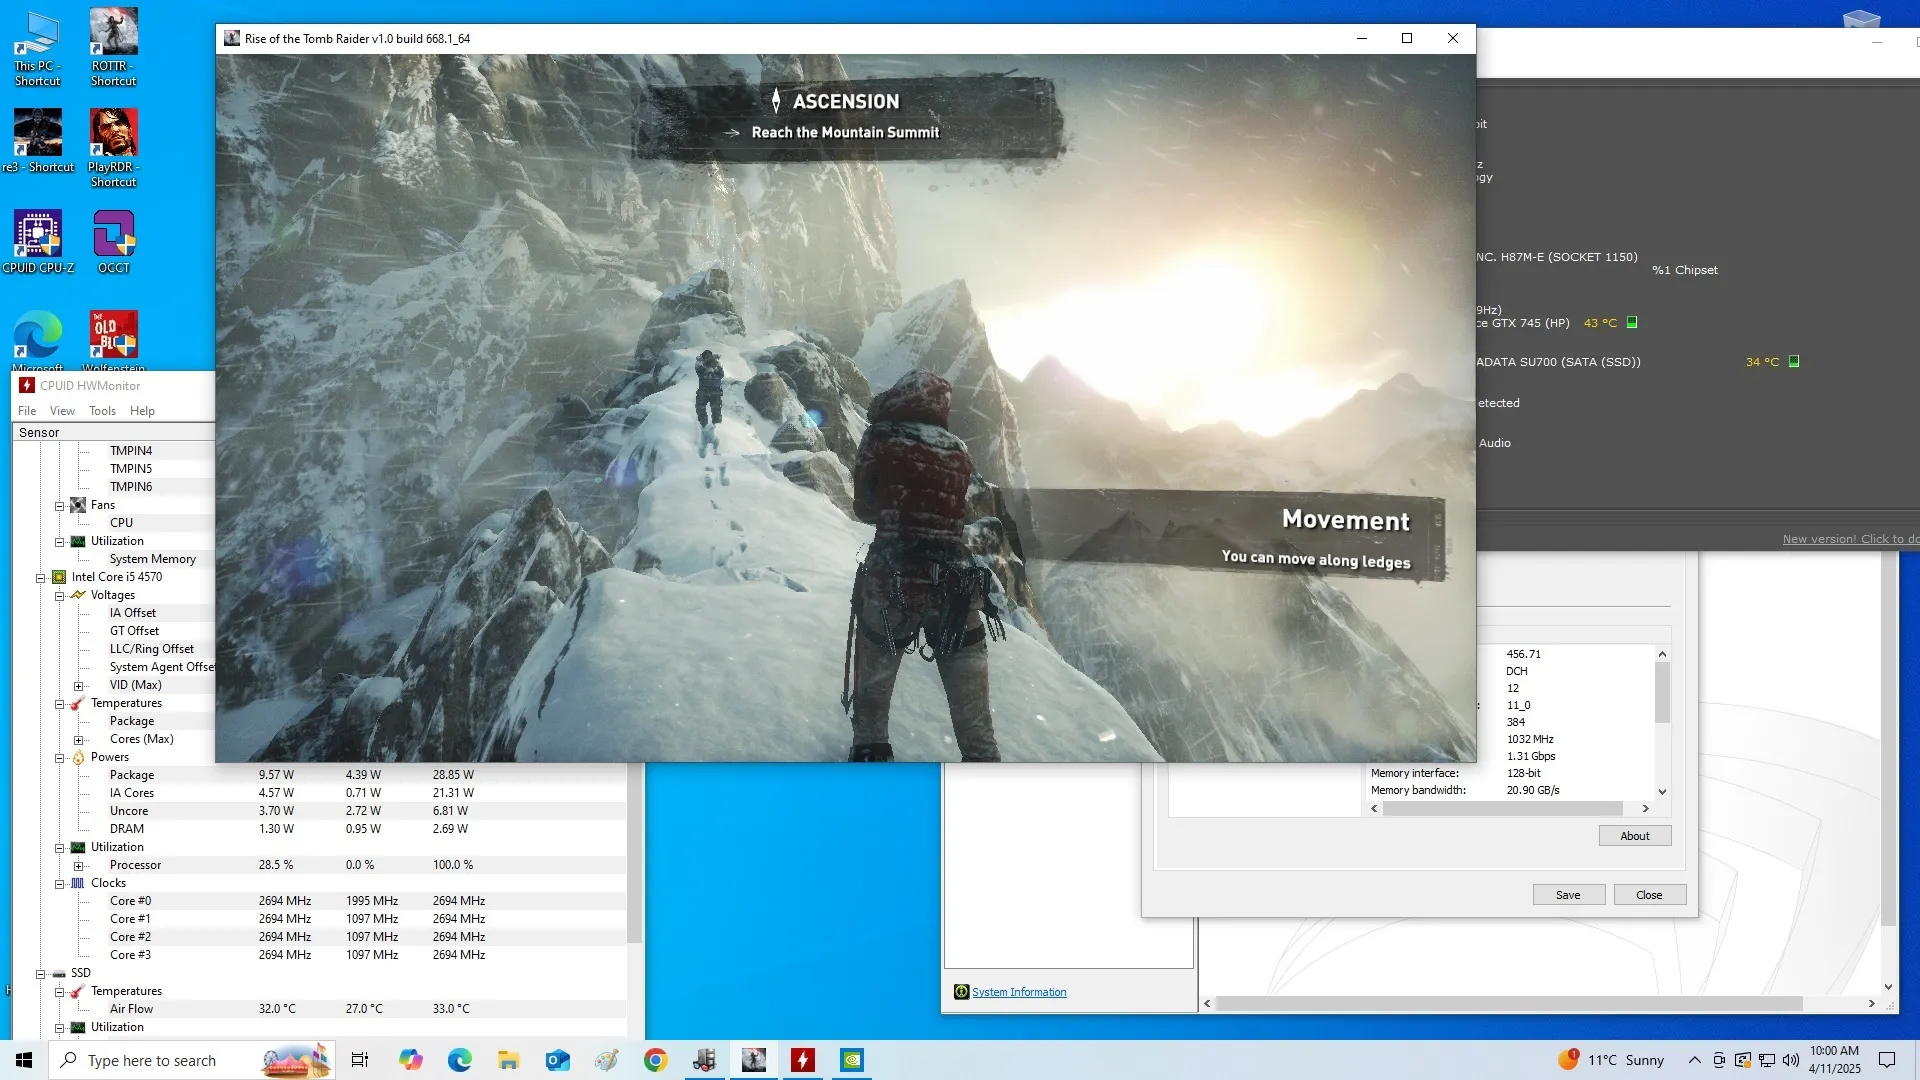Open Google Chrome from the taskbar
Viewport: 1920px width, 1080px height.
click(655, 1060)
